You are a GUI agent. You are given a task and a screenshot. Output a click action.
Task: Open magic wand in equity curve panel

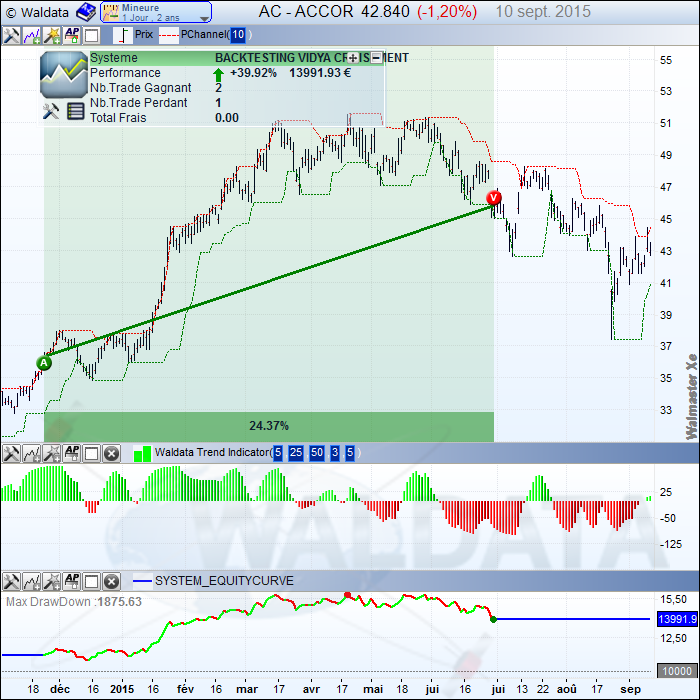[x=52, y=581]
